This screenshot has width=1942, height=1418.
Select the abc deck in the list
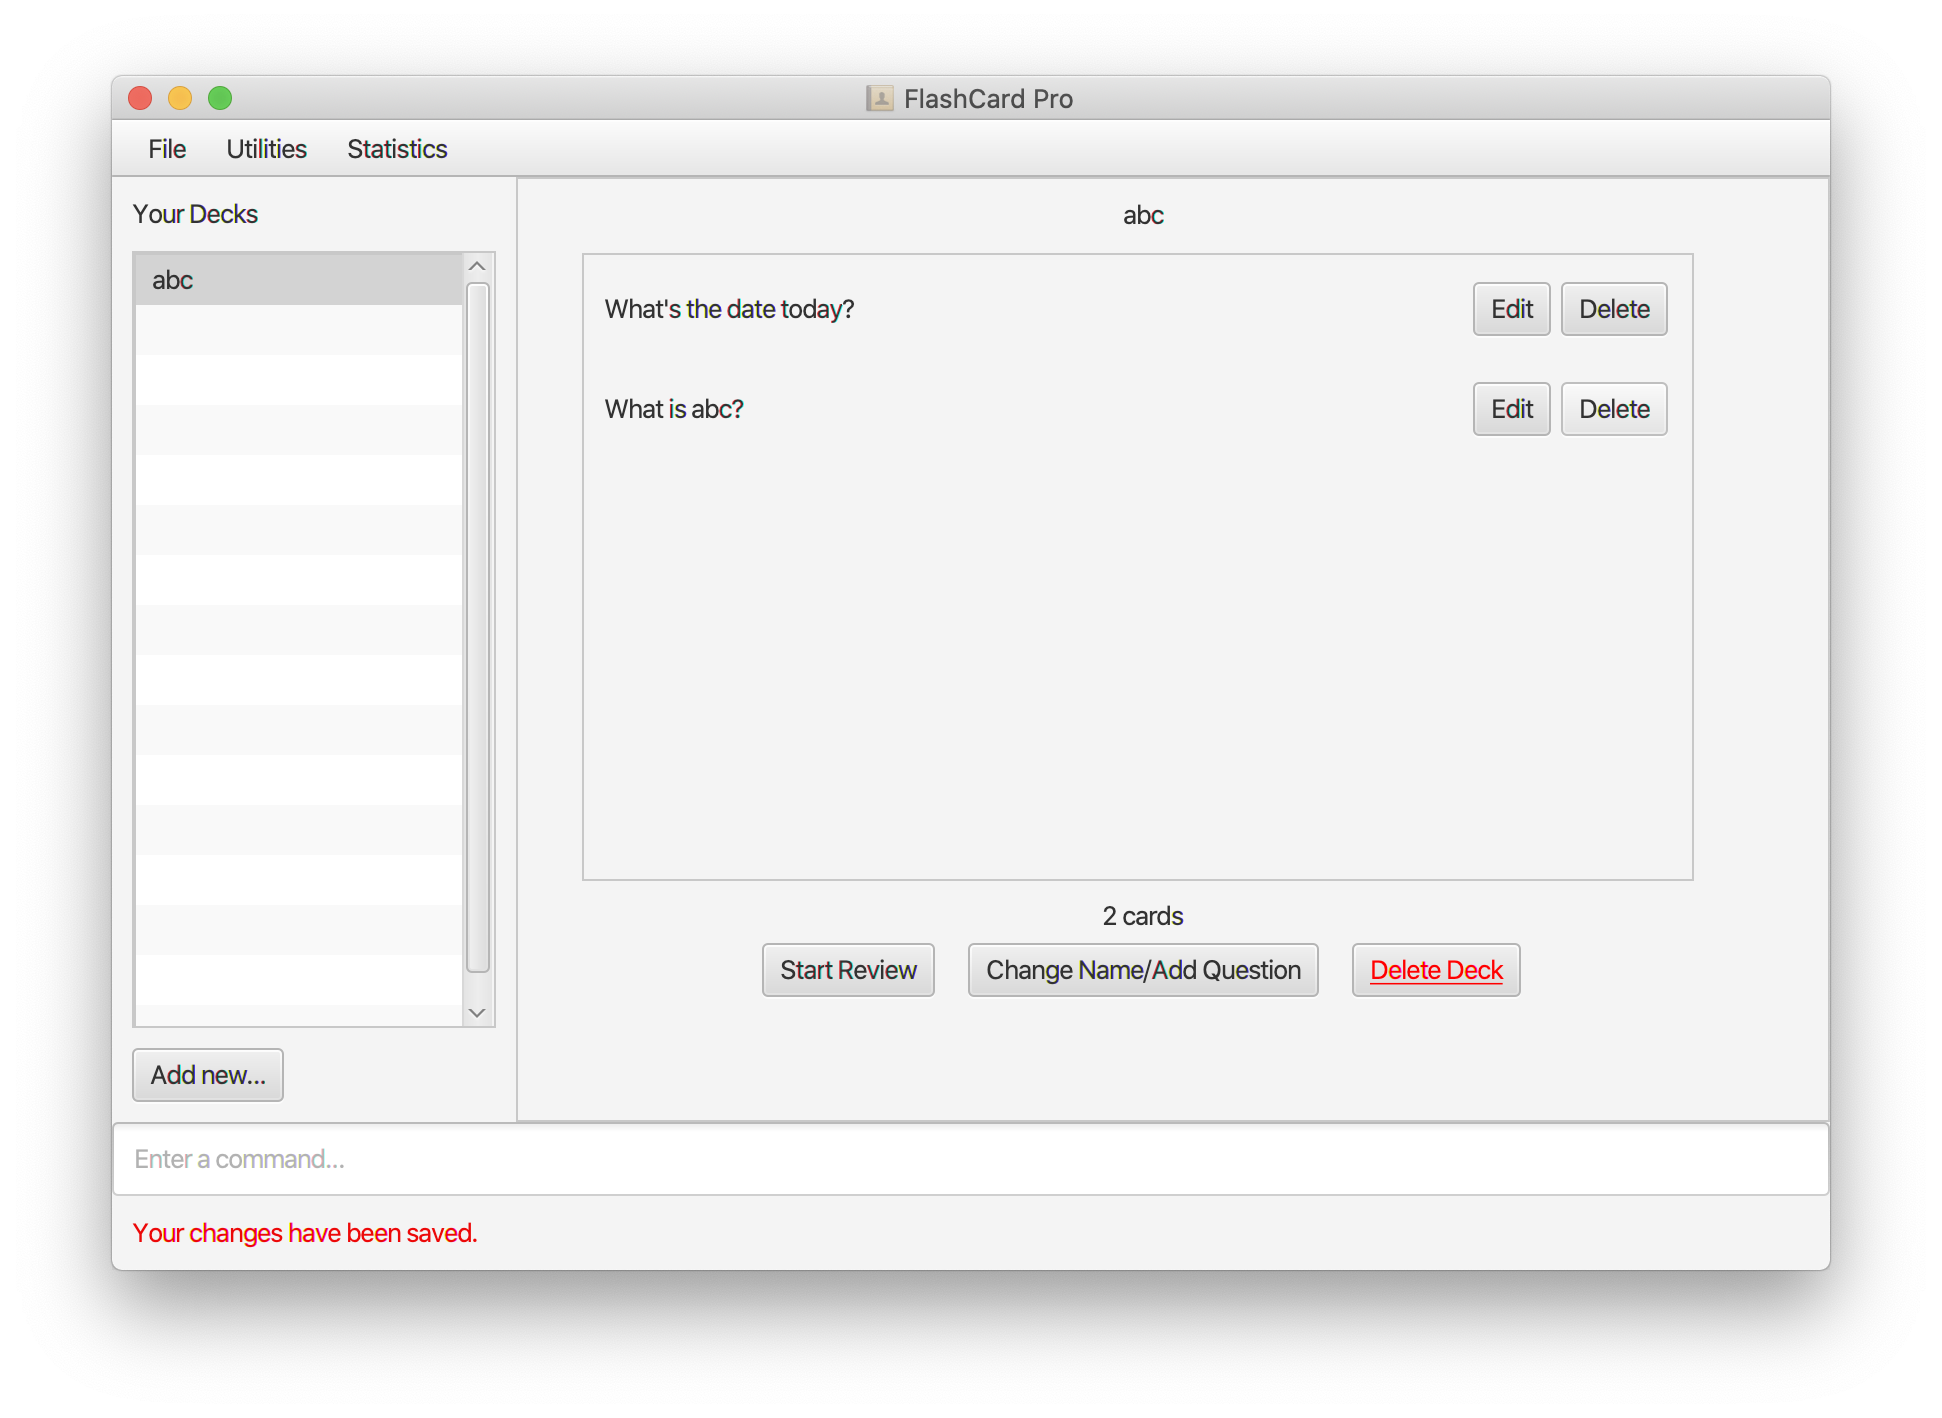298,280
